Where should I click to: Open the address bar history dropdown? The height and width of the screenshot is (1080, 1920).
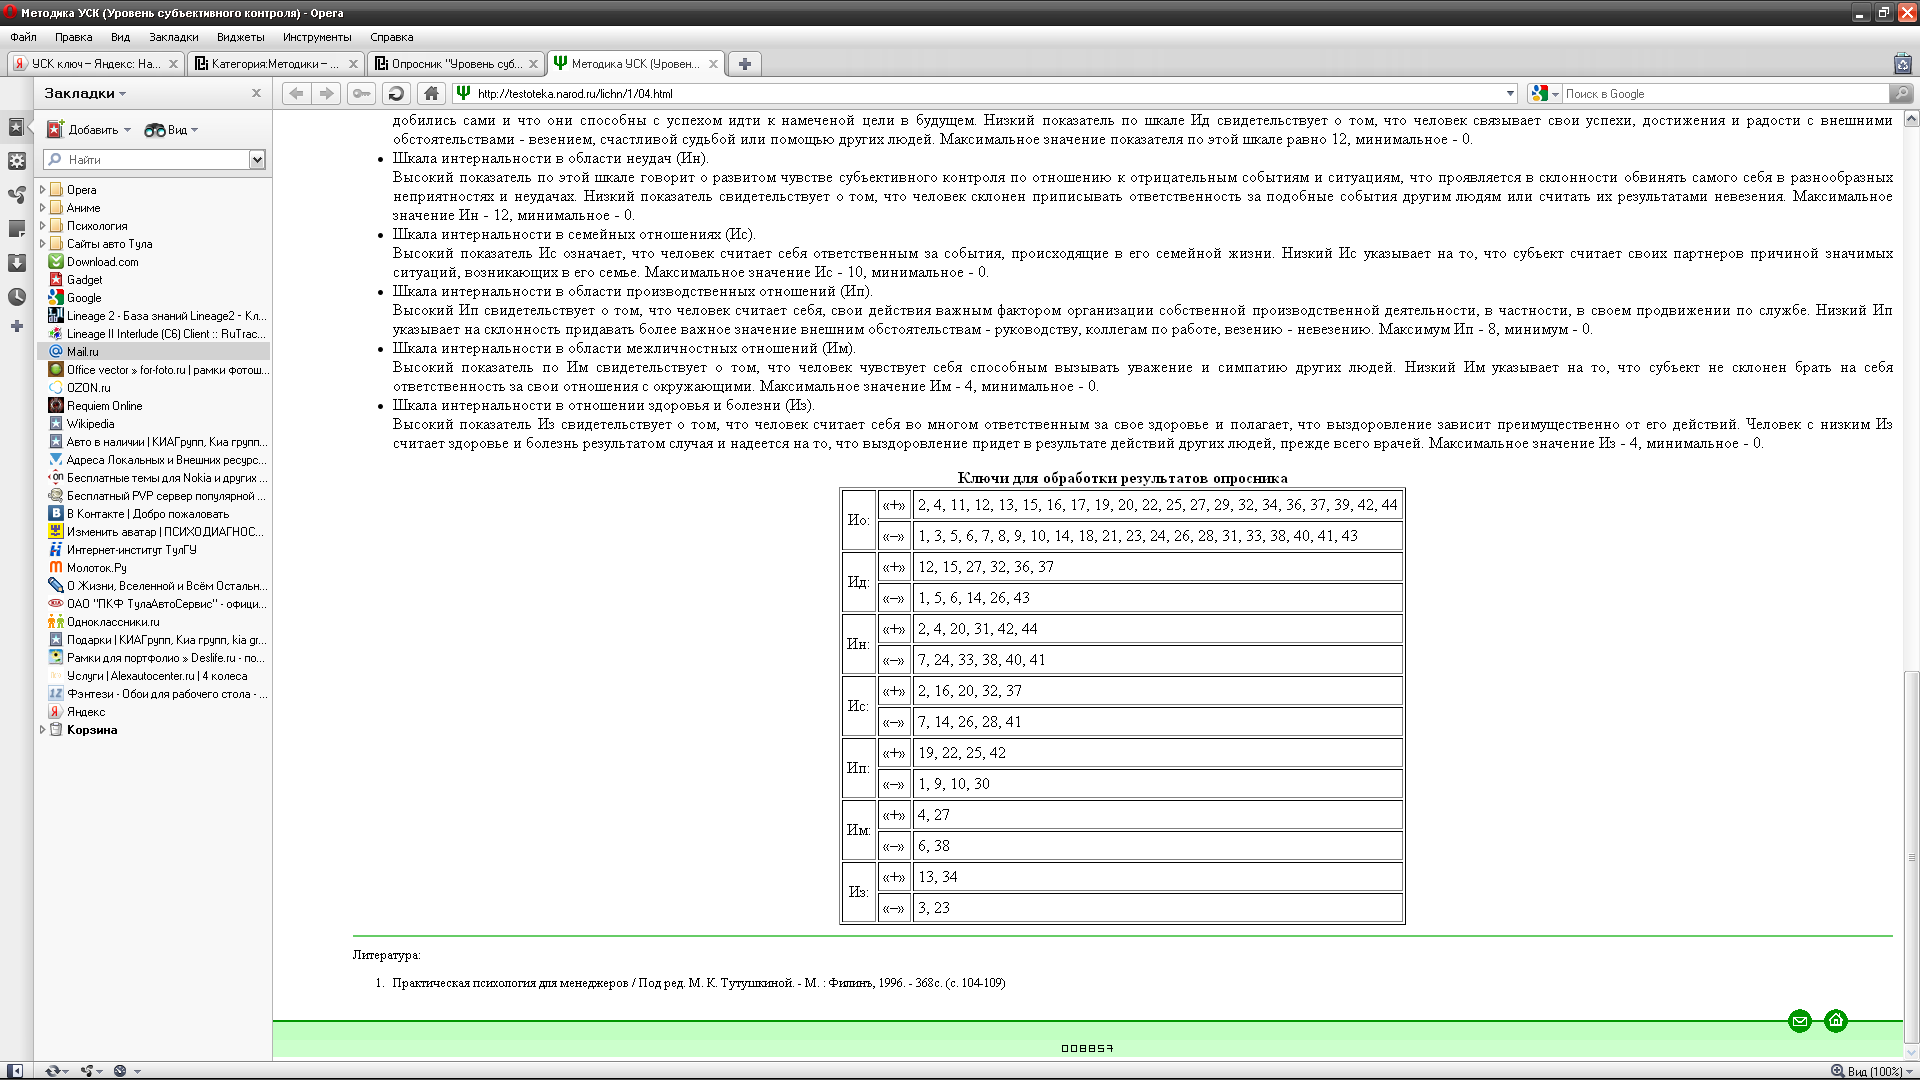[1510, 94]
